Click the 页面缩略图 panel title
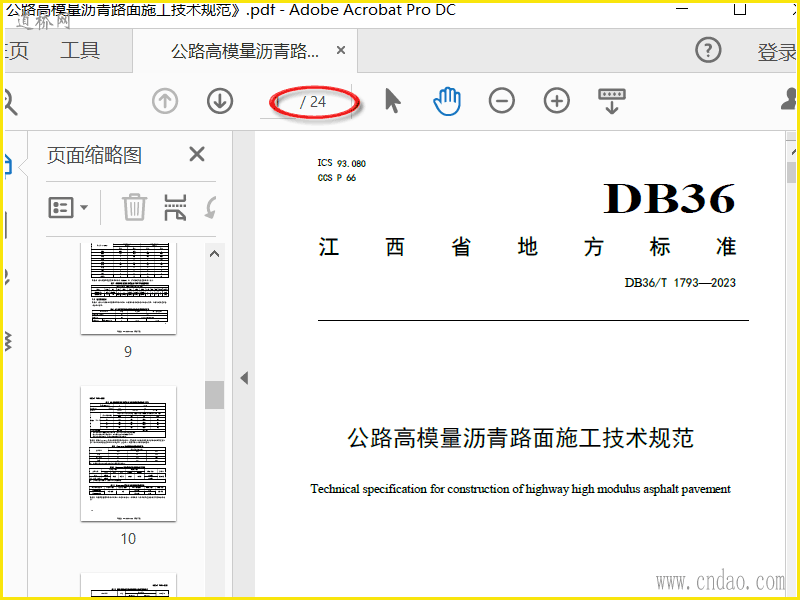 (x=94, y=155)
